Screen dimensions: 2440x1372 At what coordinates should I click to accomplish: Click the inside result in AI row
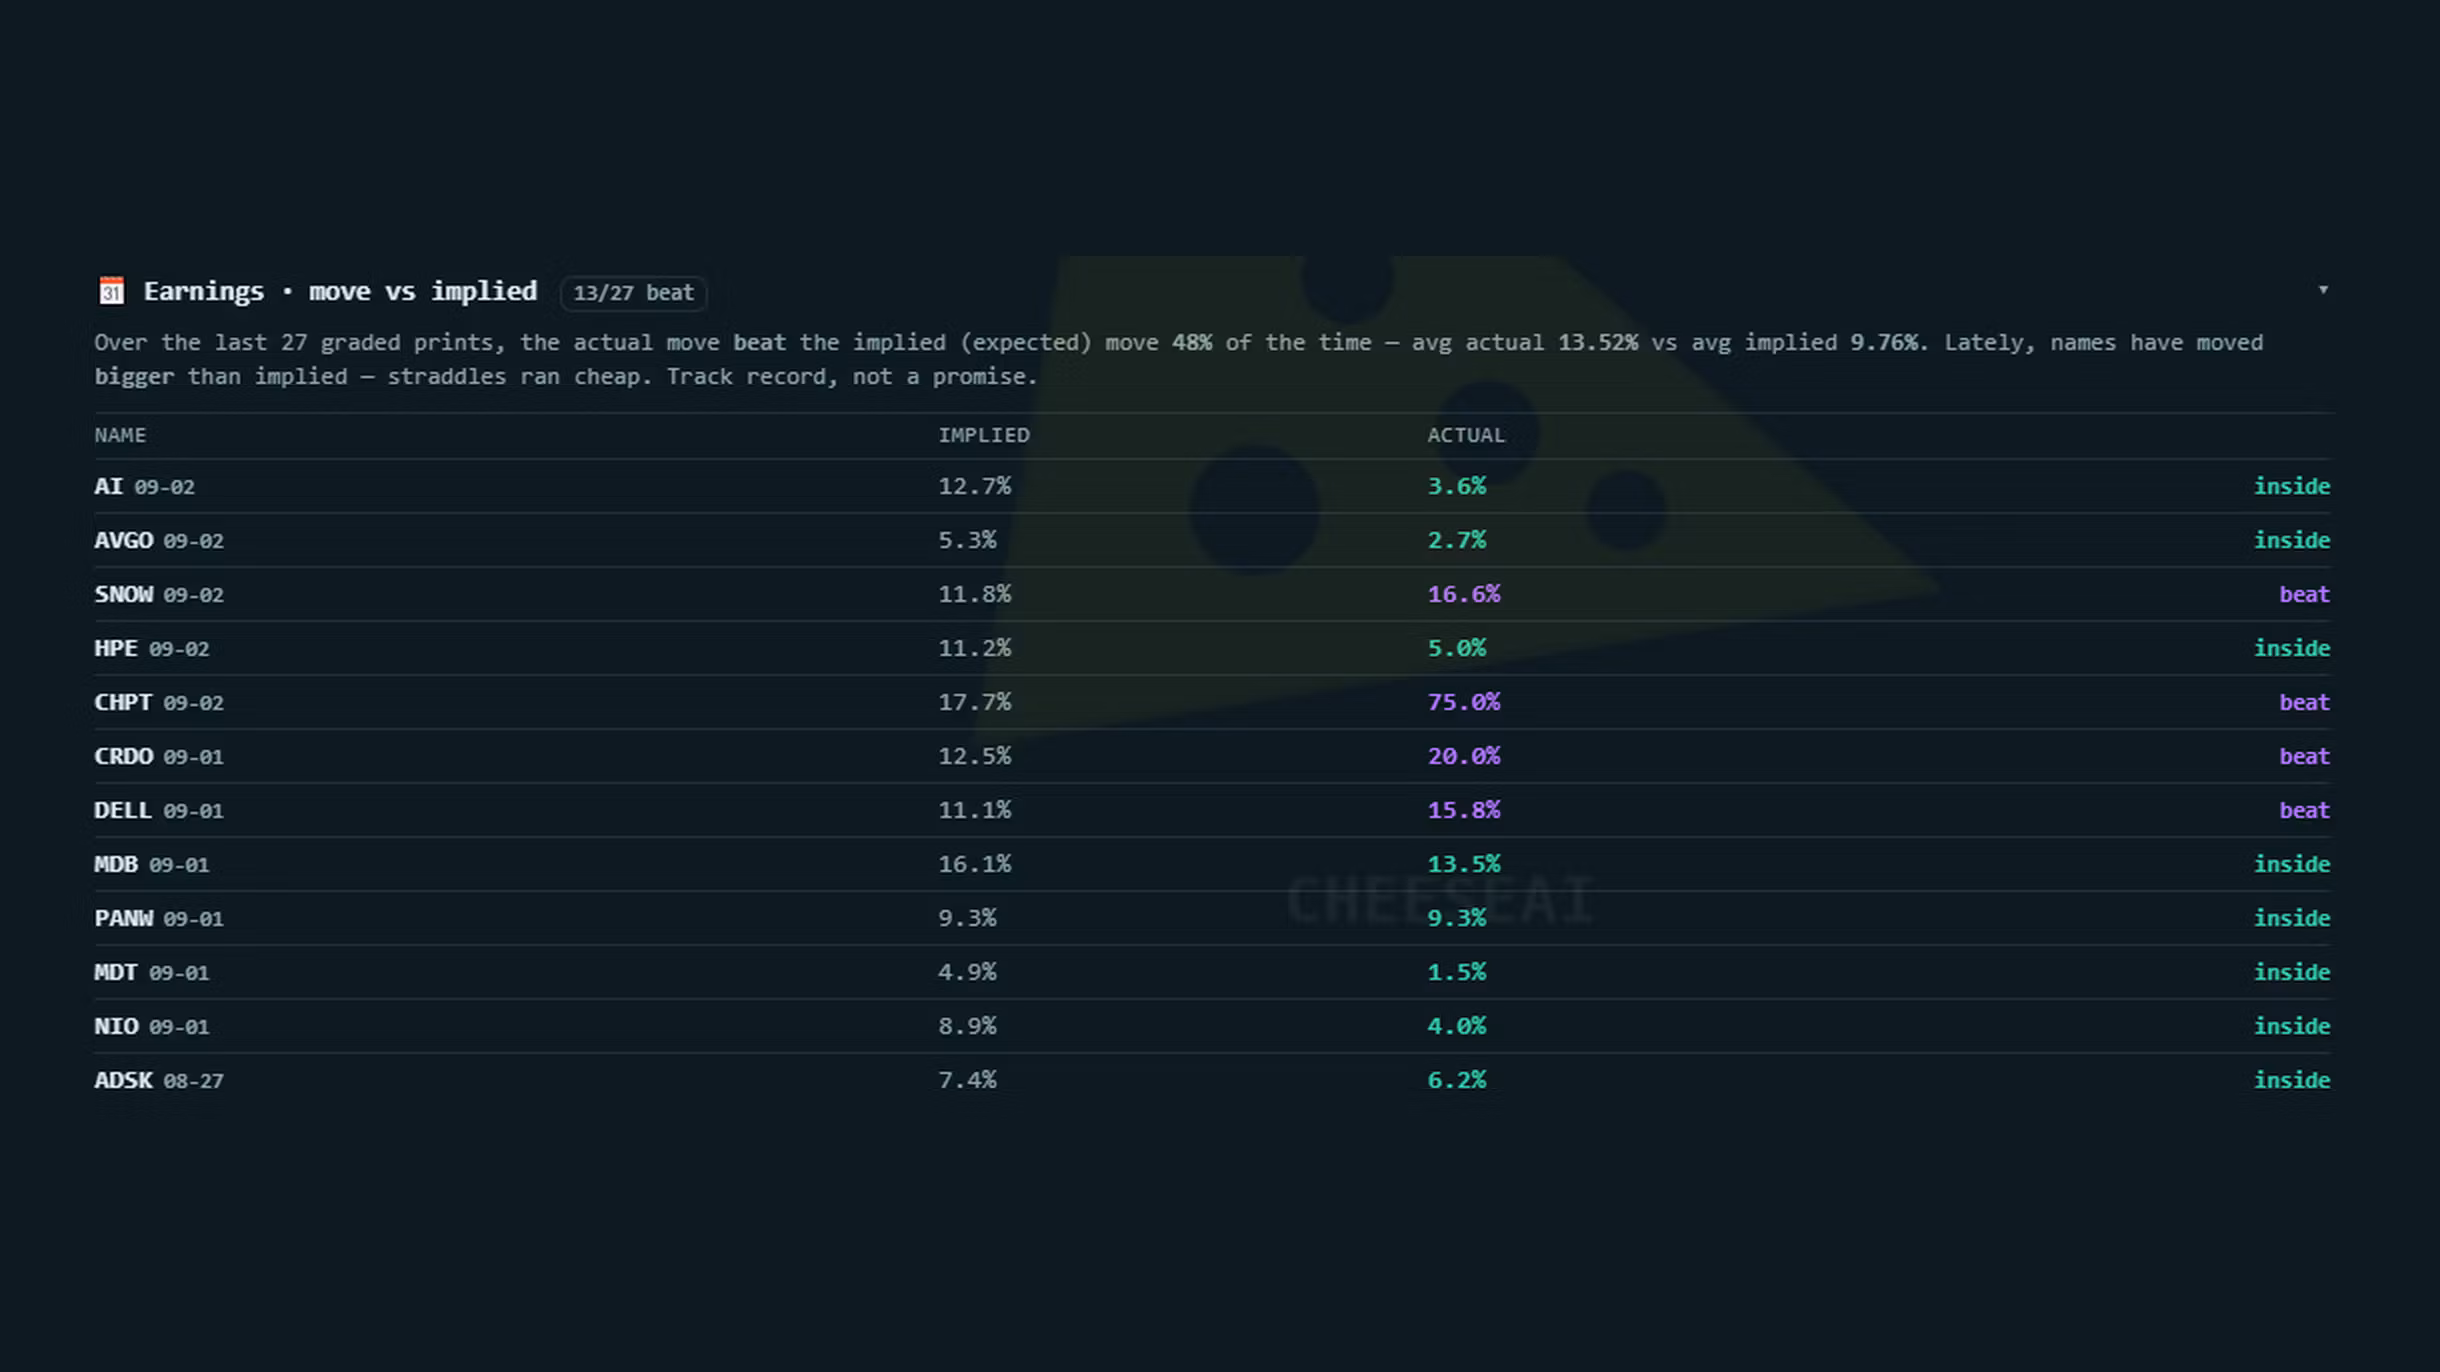coord(2292,487)
